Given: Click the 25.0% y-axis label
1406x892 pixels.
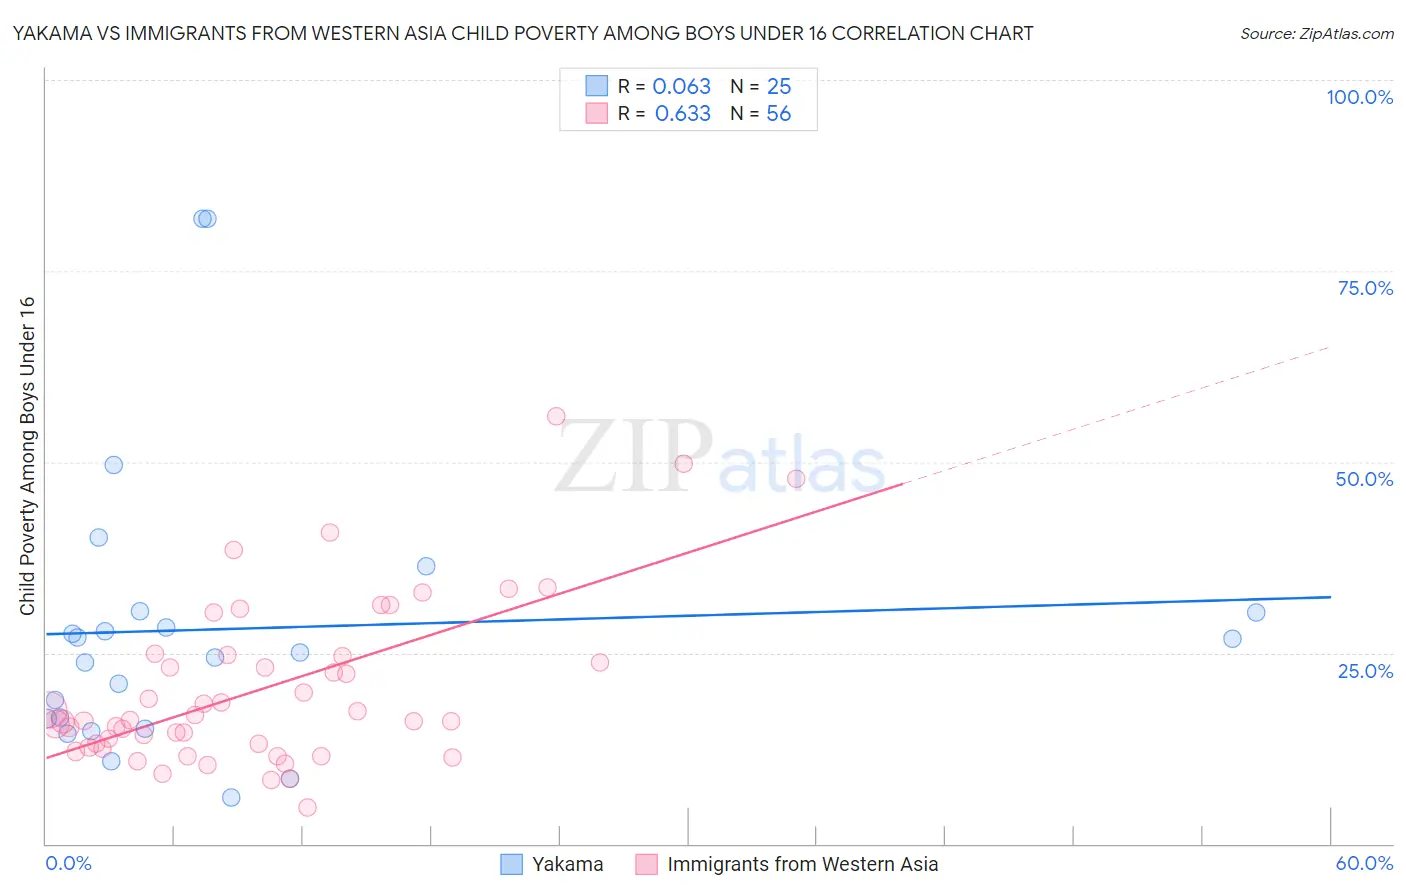Looking at the screenshot, I should pos(1365,671).
